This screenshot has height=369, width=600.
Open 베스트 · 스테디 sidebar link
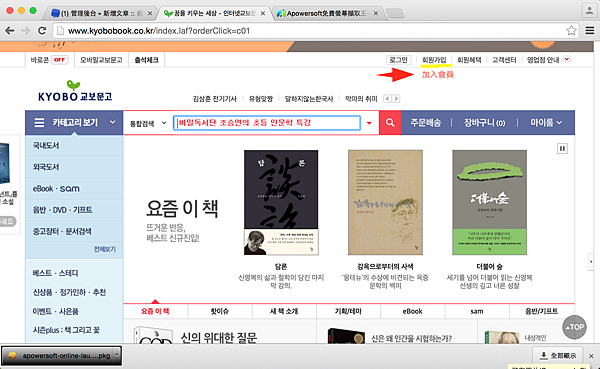pyautogui.click(x=55, y=273)
